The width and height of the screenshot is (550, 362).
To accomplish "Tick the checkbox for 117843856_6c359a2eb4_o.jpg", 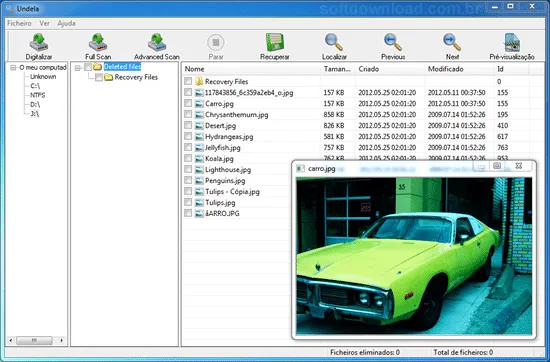I will point(188,92).
